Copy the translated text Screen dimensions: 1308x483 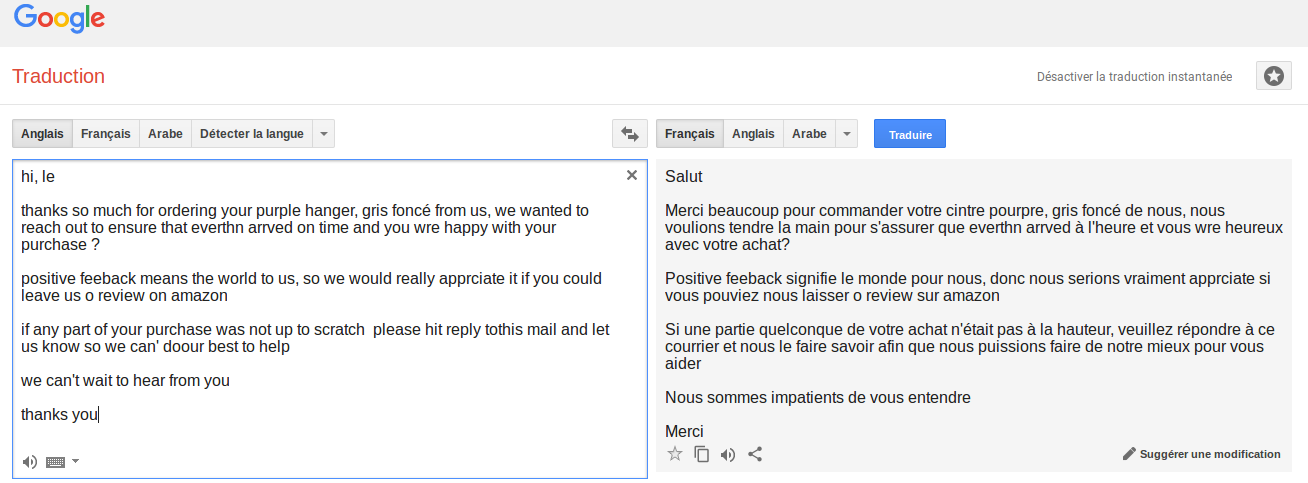[702, 454]
